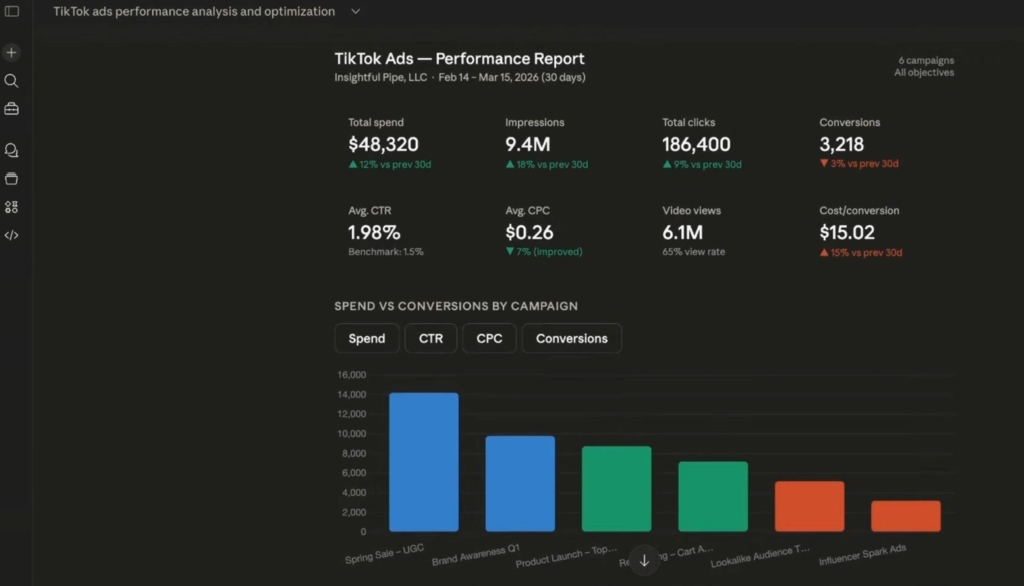Click the Conversions 3,218 value
Viewport: 1024px width, 586px height.
[842, 144]
